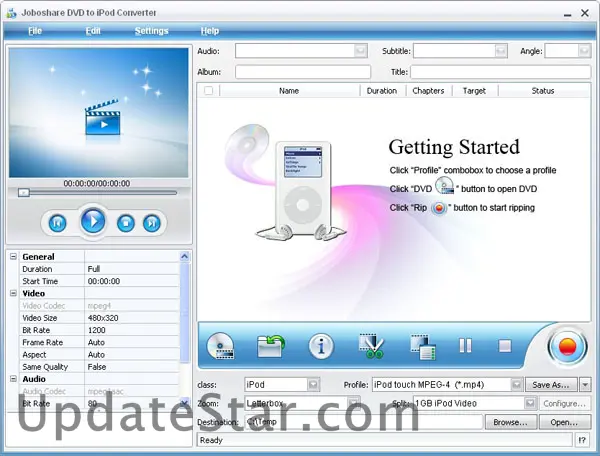The height and width of the screenshot is (456, 600).
Task: Click the Save As... button
Action: point(551,384)
